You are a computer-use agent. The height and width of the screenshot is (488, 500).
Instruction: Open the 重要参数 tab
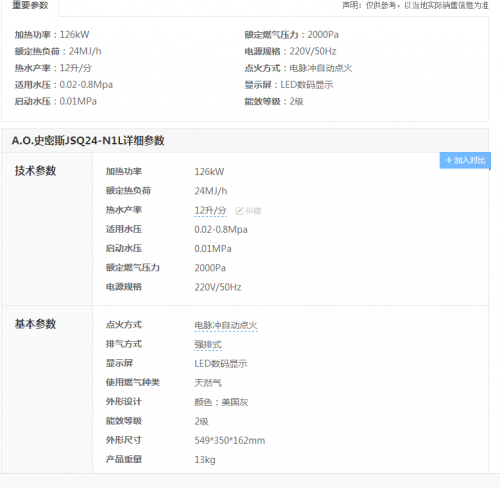click(30, 6)
